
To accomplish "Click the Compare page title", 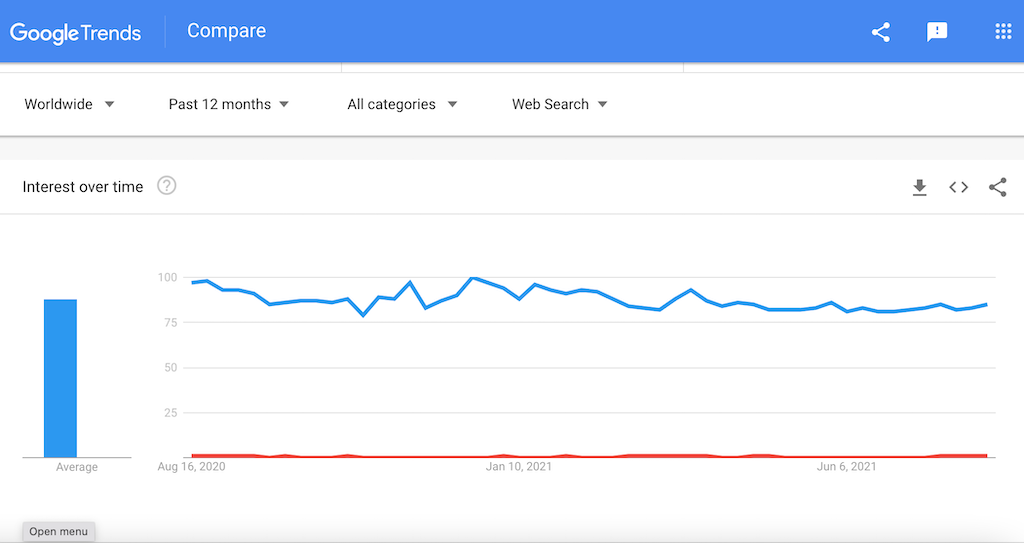I will [227, 31].
